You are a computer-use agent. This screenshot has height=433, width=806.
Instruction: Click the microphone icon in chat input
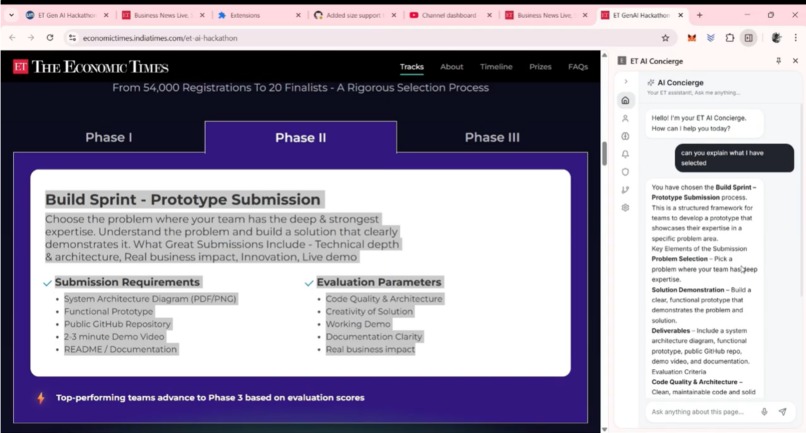tap(764, 411)
